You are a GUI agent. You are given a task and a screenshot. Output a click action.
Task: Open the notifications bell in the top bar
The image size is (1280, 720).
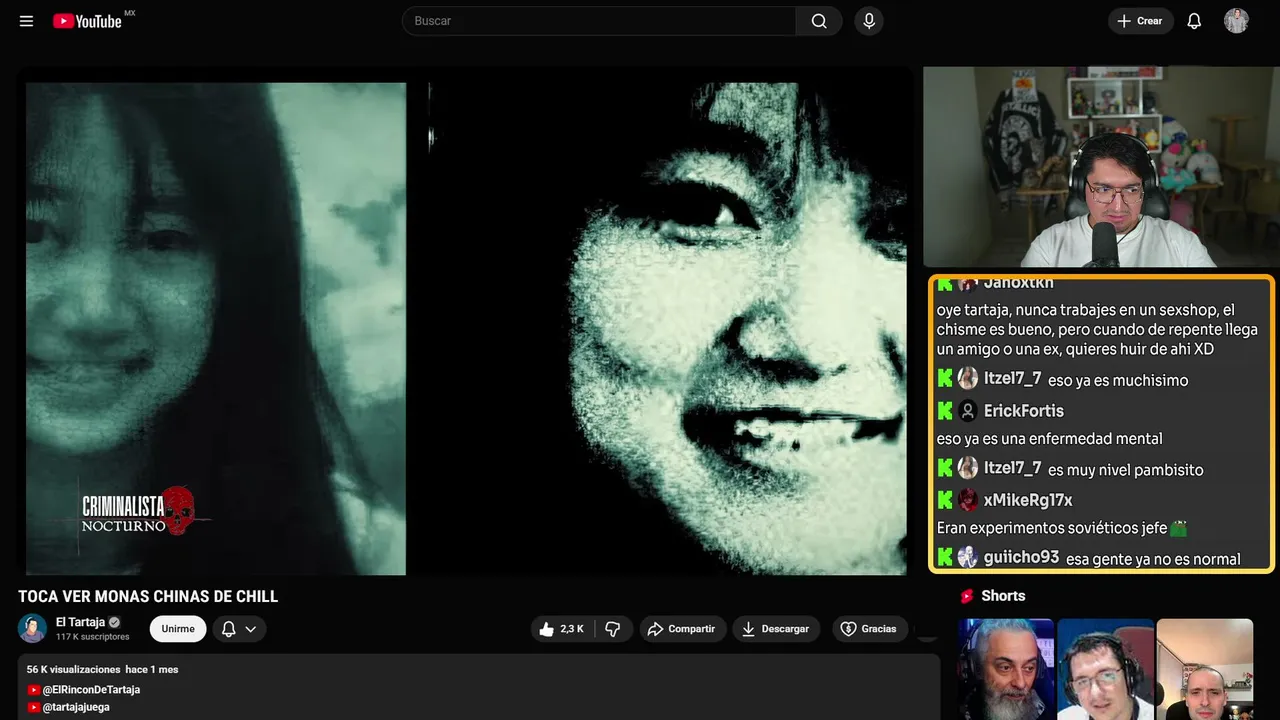pyautogui.click(x=1194, y=21)
